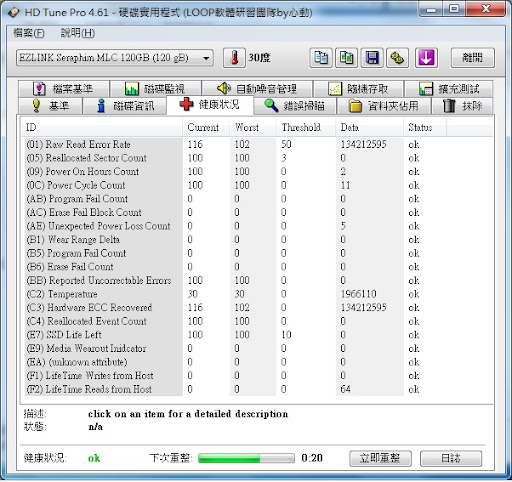This screenshot has height=482, width=512.
Task: Open the 錯誤掃描 tab with magnifier icon
Action: [x=295, y=106]
